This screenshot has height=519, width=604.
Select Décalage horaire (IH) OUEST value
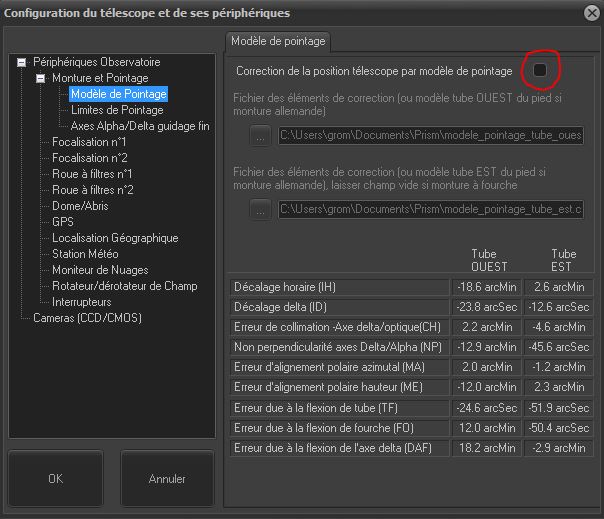490,286
